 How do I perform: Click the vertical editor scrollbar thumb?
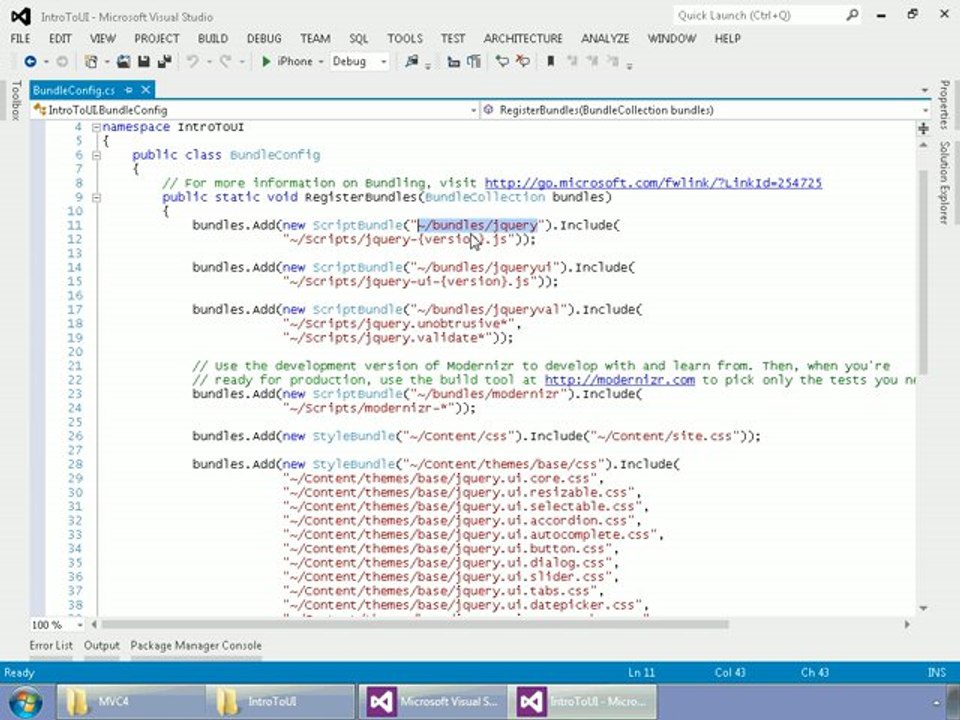(x=923, y=271)
